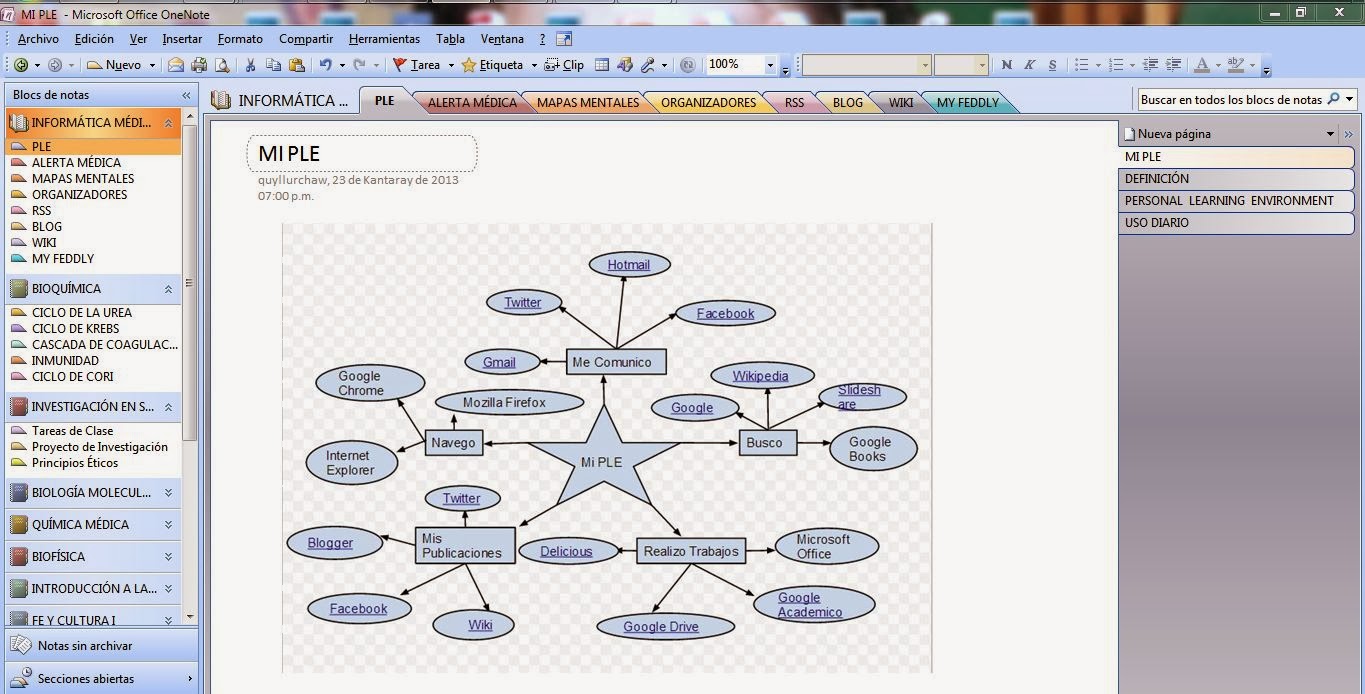The height and width of the screenshot is (694, 1365).
Task: Open text highlight color dropdown
Action: [1252, 65]
